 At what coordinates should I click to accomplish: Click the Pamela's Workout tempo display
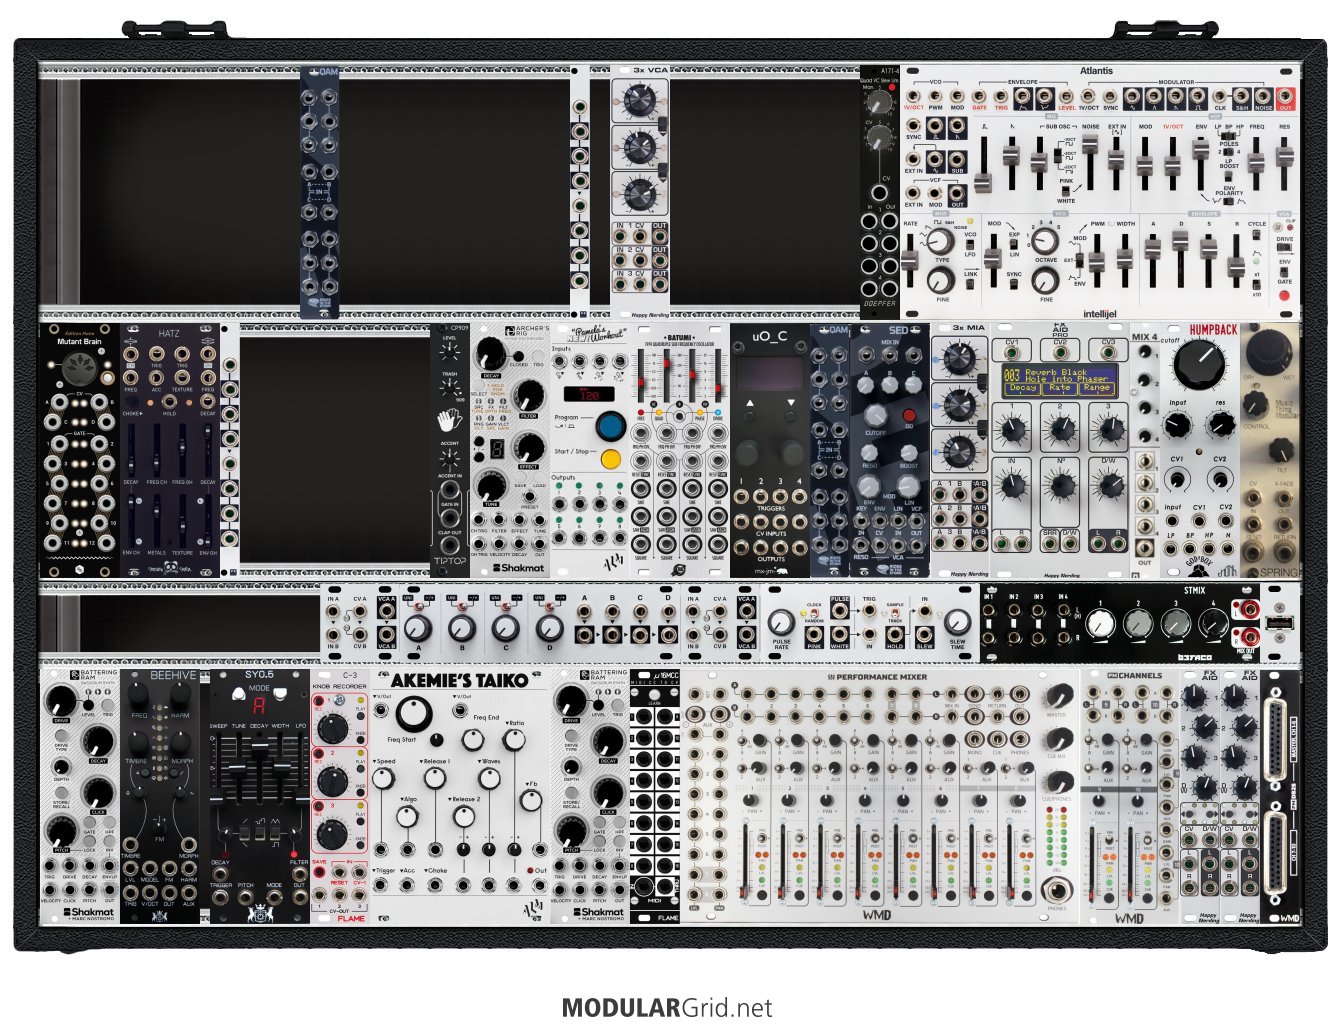(x=588, y=394)
